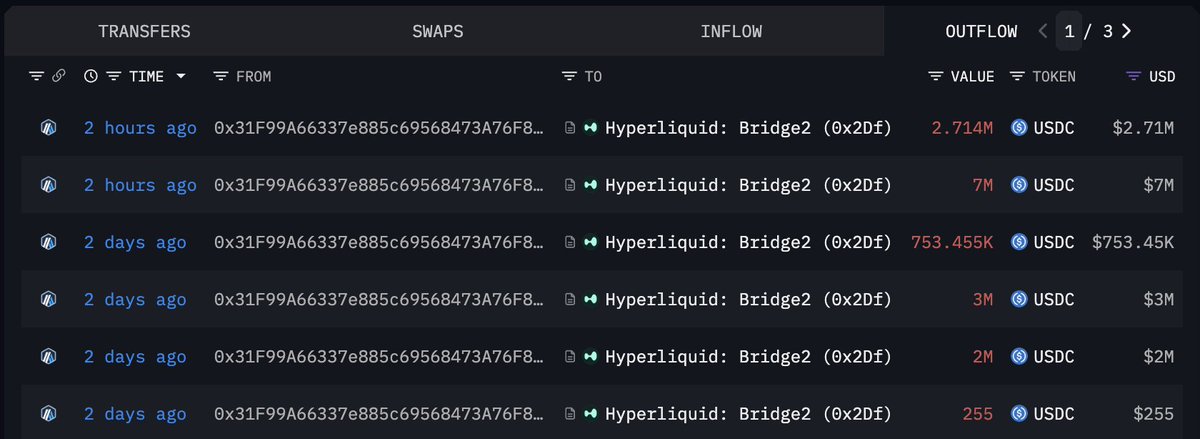Image resolution: width=1200 pixels, height=439 pixels.
Task: Switch to the SWAPS tab
Action: click(x=438, y=31)
